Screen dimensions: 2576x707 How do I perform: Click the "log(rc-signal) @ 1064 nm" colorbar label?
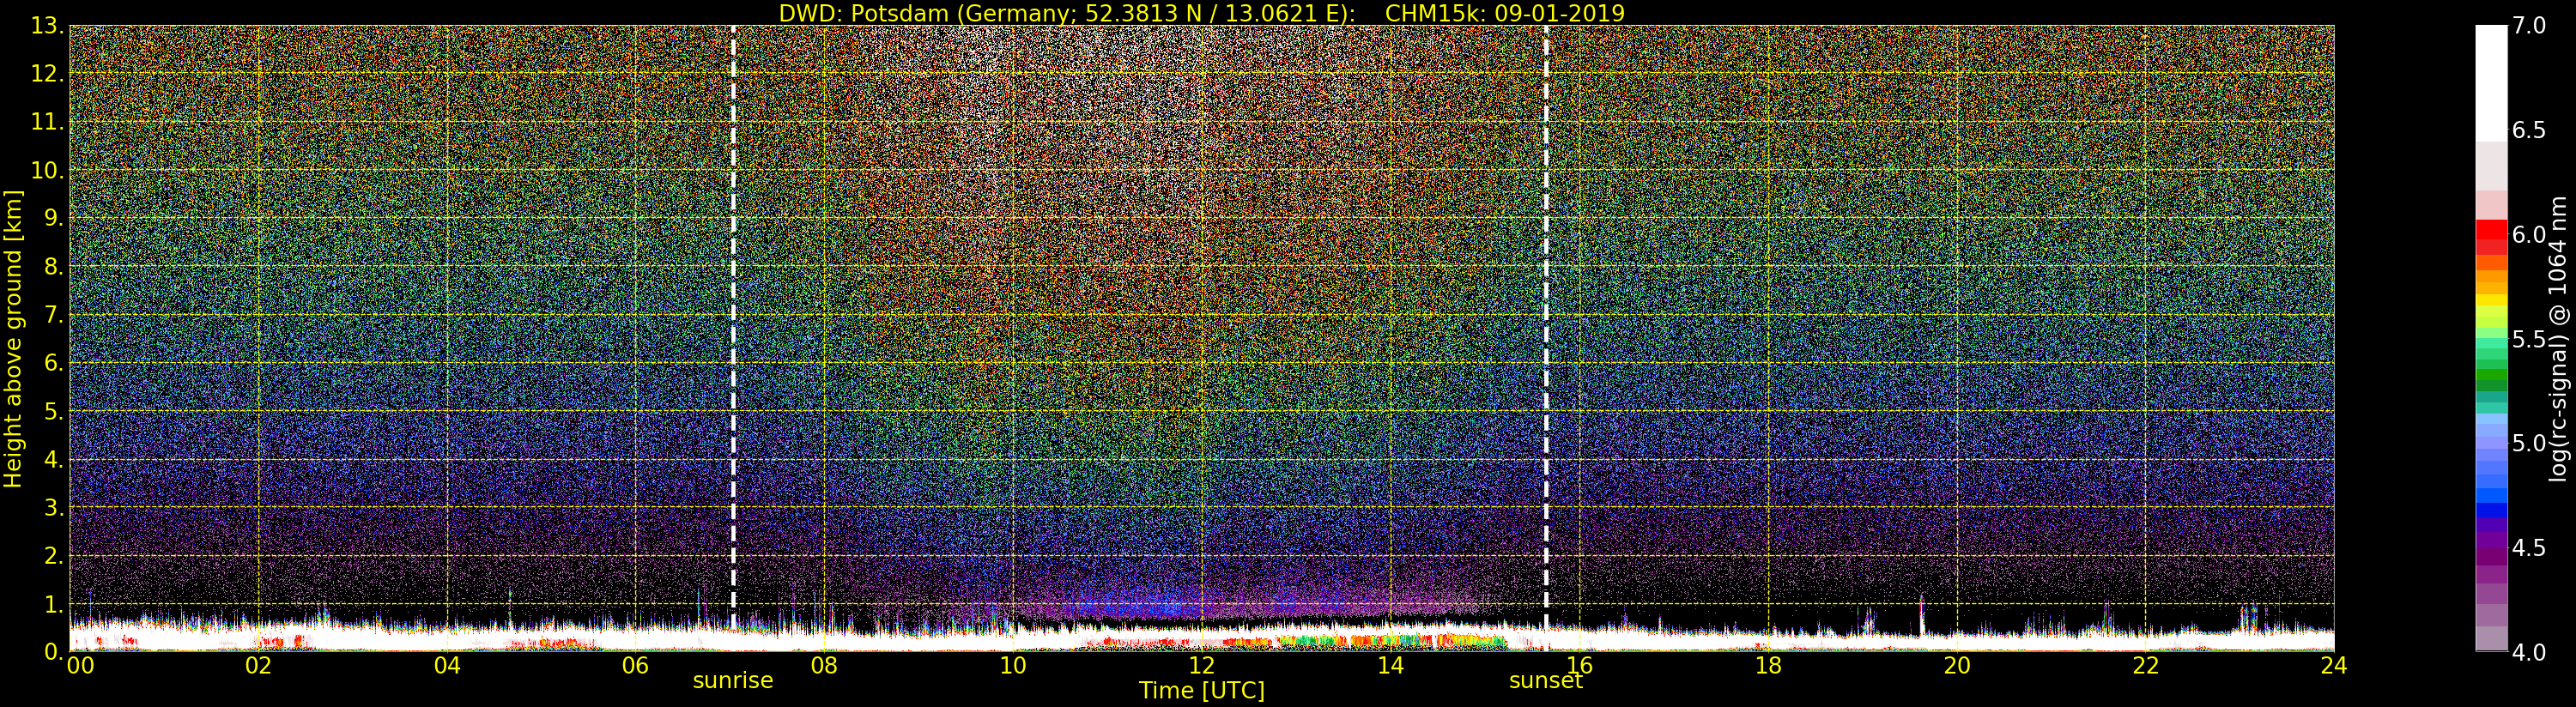2558,339
